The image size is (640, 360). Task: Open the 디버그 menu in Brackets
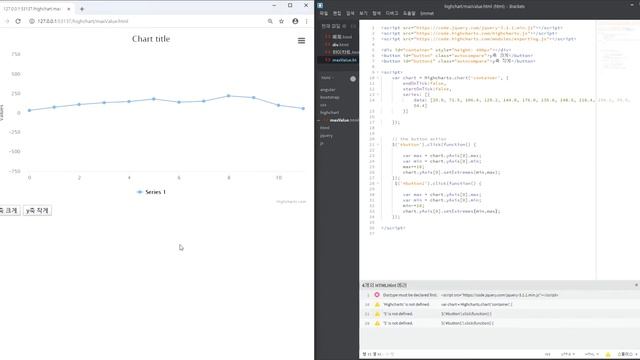(x=392, y=13)
